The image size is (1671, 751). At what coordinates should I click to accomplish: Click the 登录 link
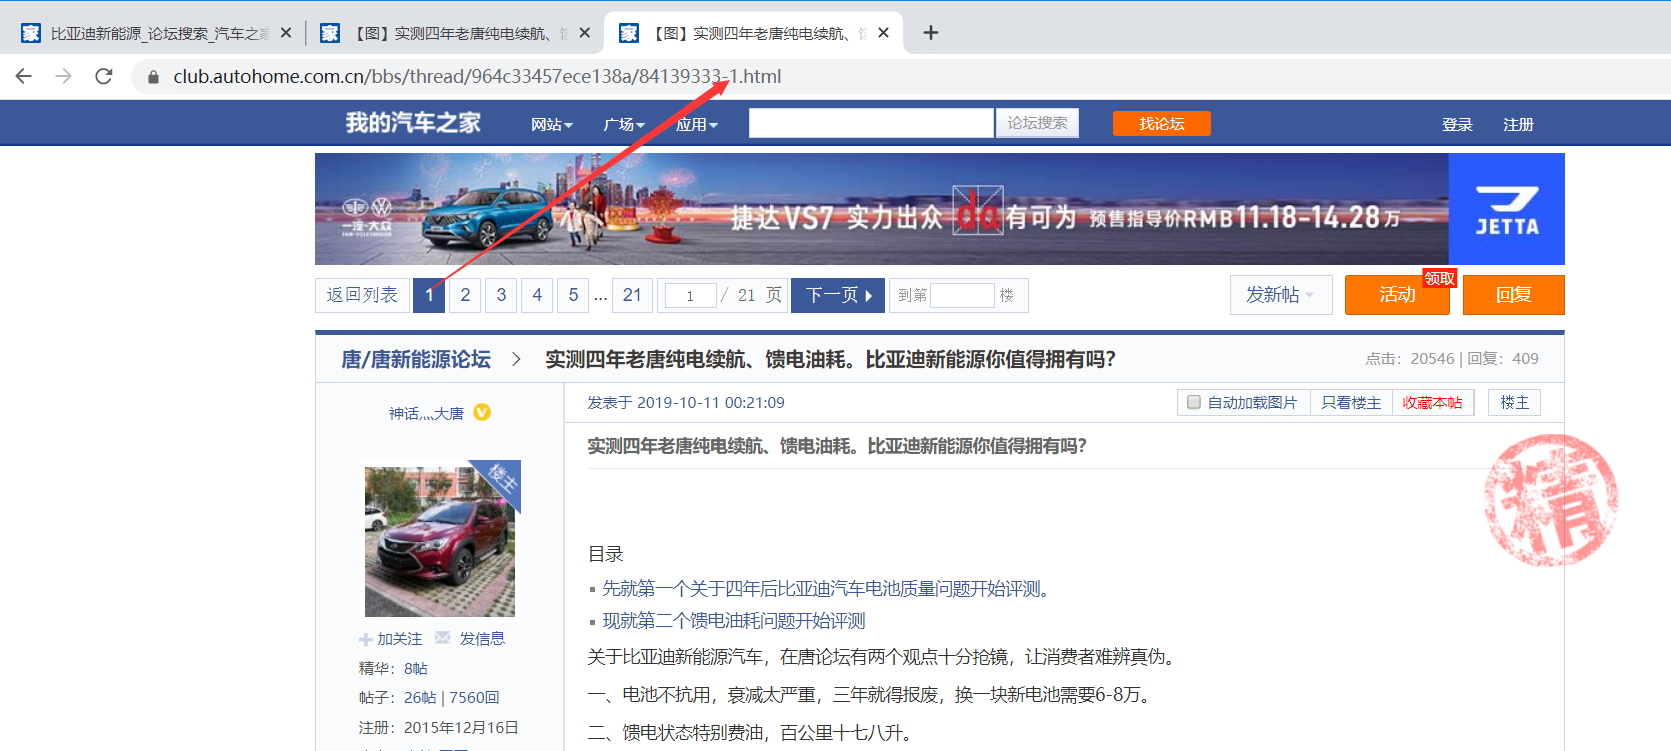[x=1457, y=124]
